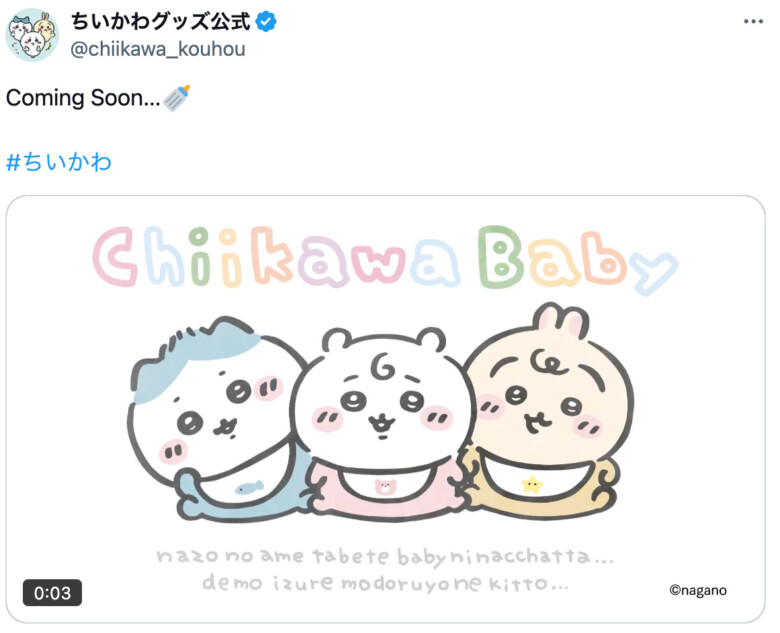Open the three-dot more options menu
The image size is (780, 633).
(x=753, y=21)
